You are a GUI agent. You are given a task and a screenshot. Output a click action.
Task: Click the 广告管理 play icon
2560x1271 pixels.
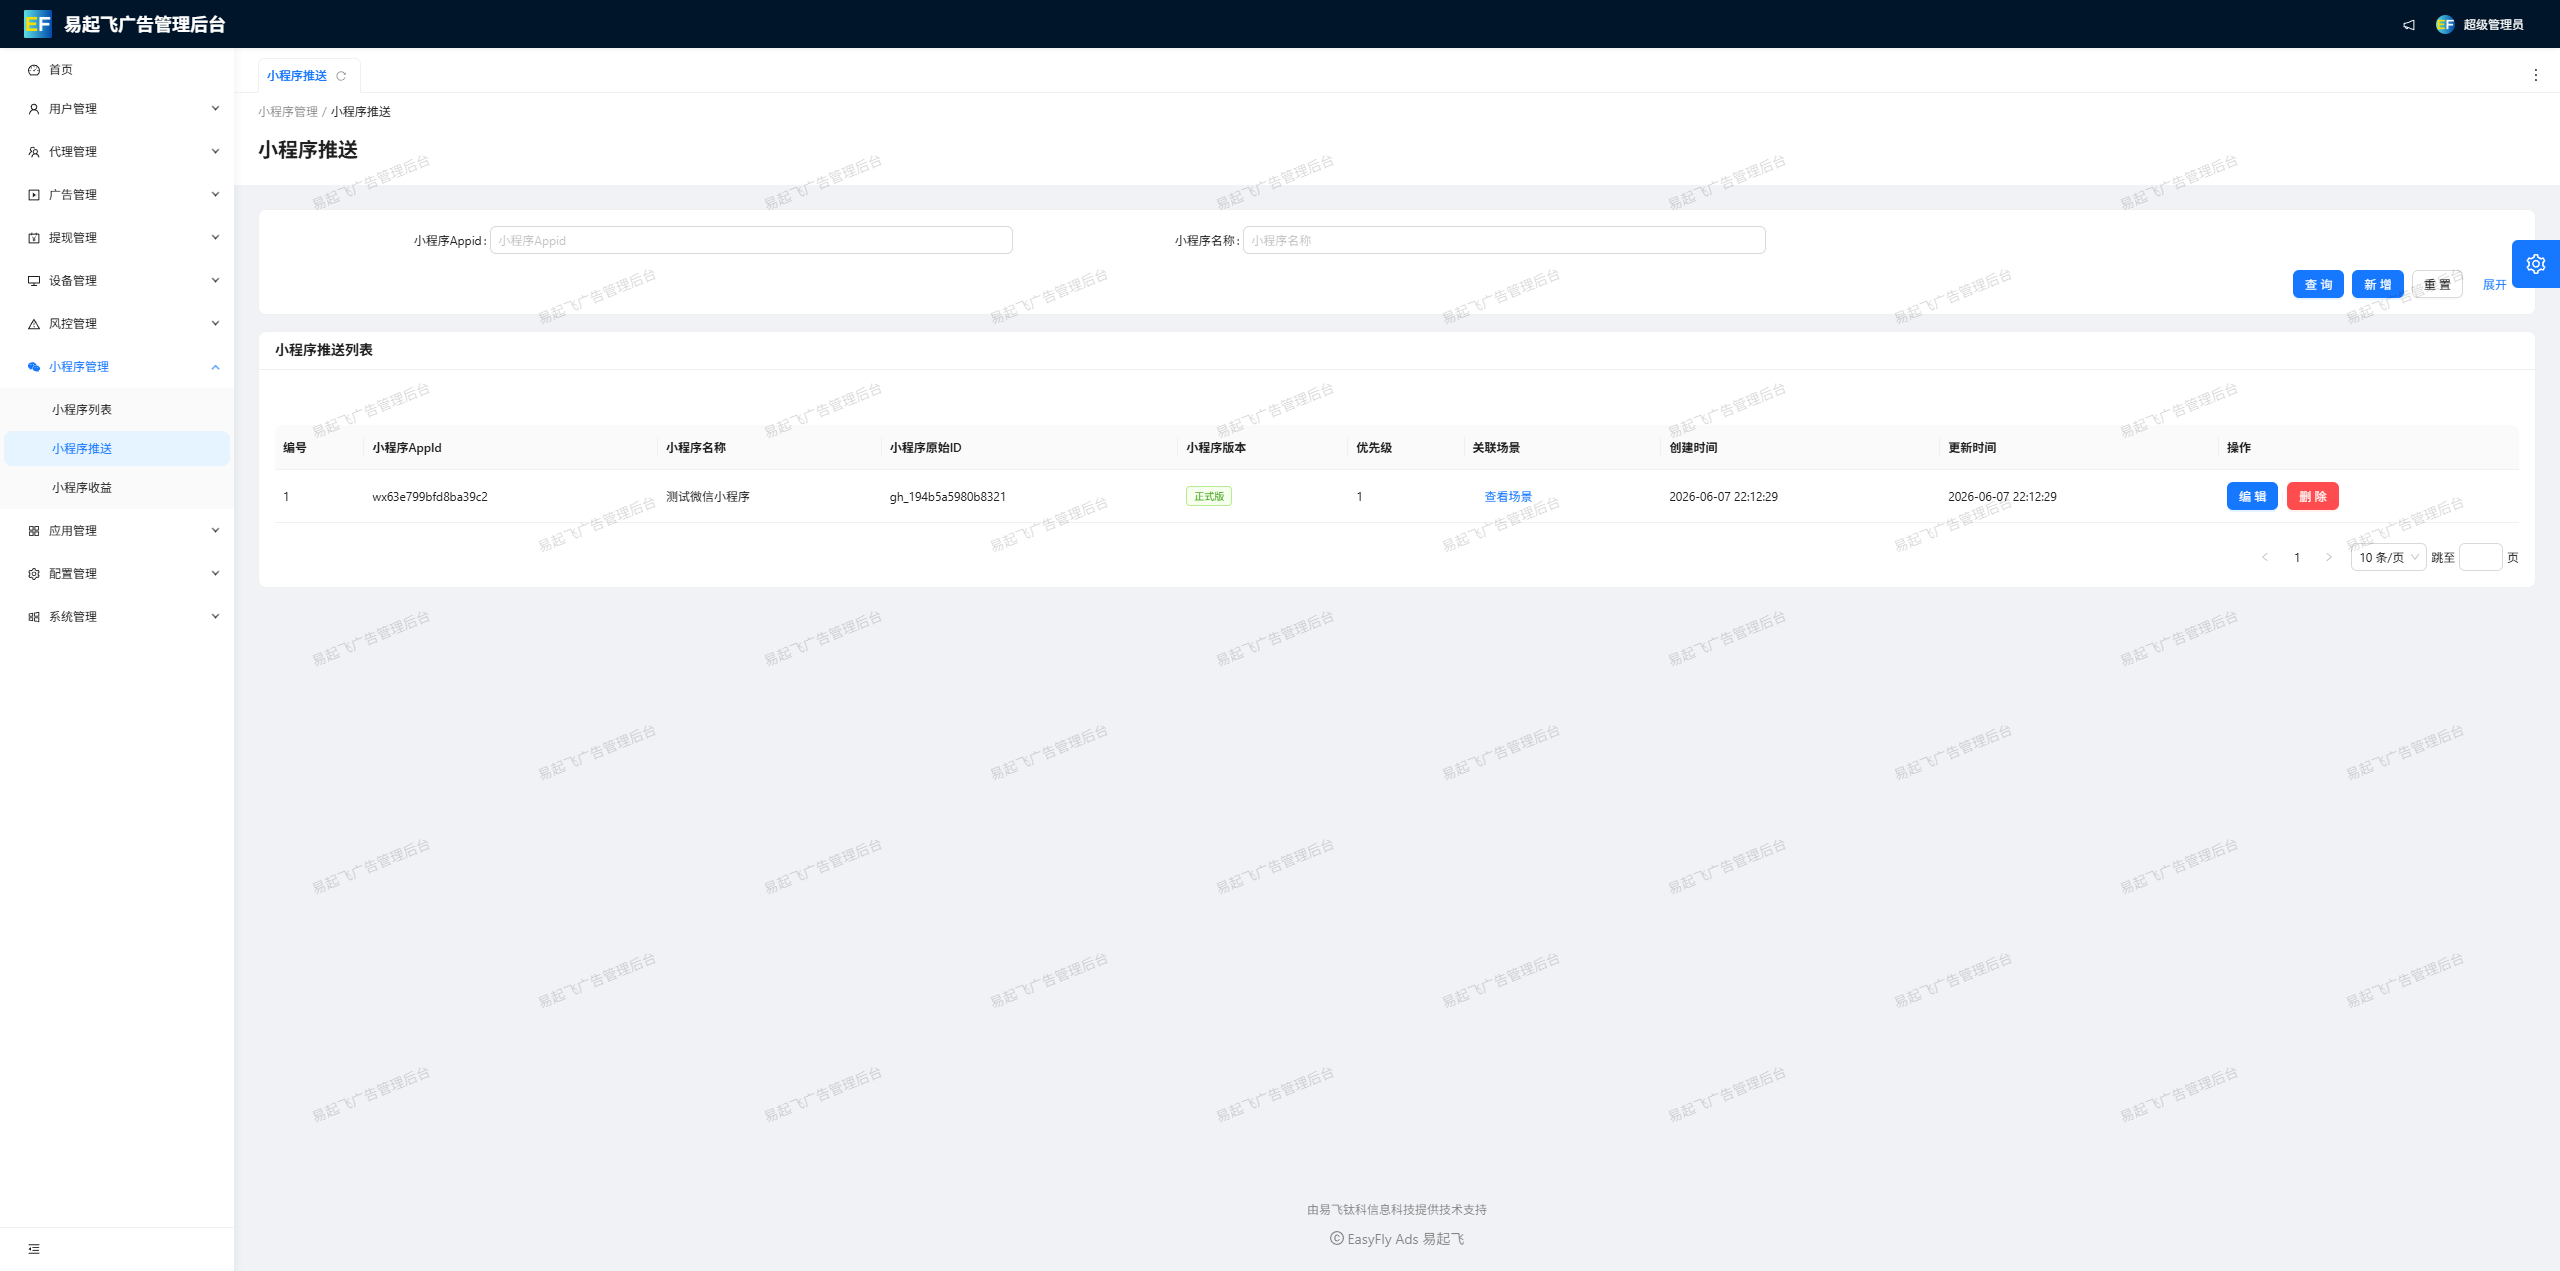(34, 195)
